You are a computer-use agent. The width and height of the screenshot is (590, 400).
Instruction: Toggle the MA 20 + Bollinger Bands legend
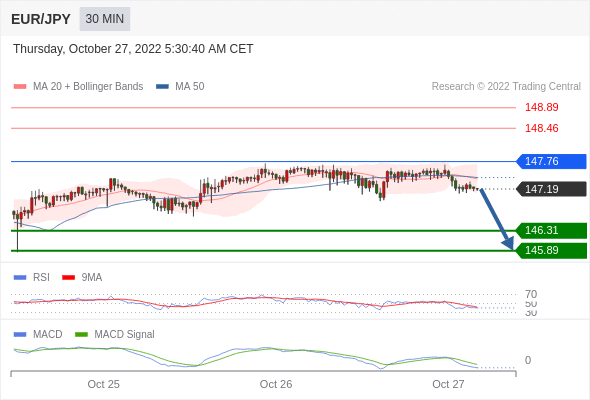pos(78,87)
